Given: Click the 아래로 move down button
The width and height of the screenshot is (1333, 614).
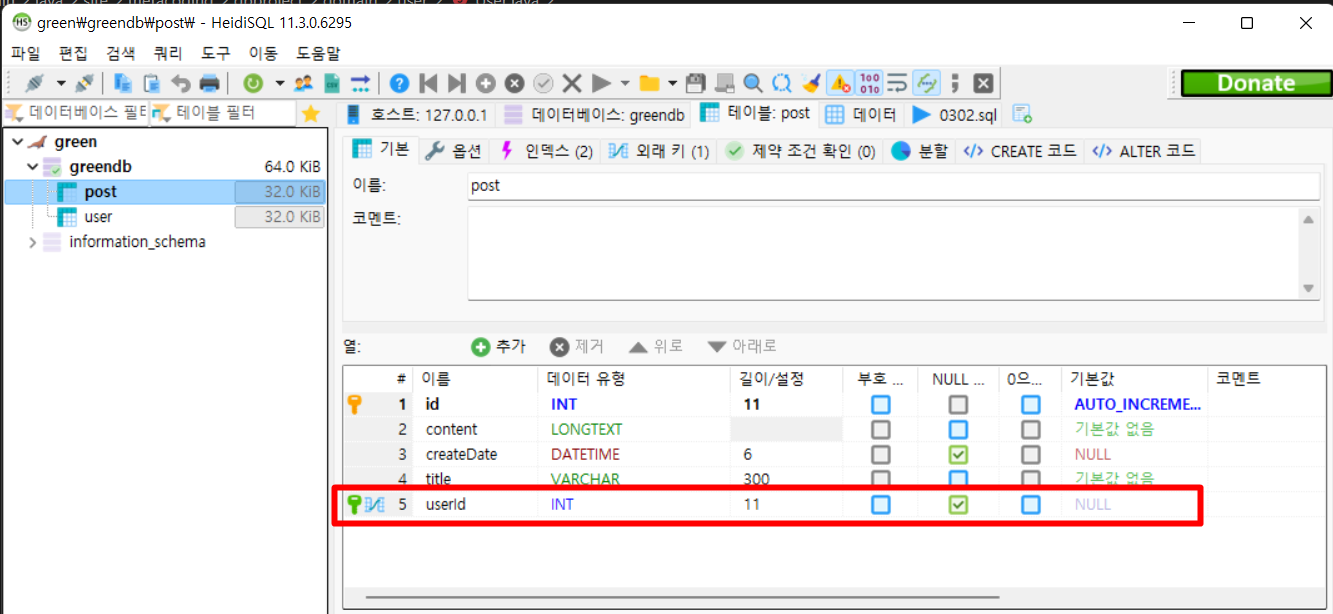Looking at the screenshot, I should [741, 346].
